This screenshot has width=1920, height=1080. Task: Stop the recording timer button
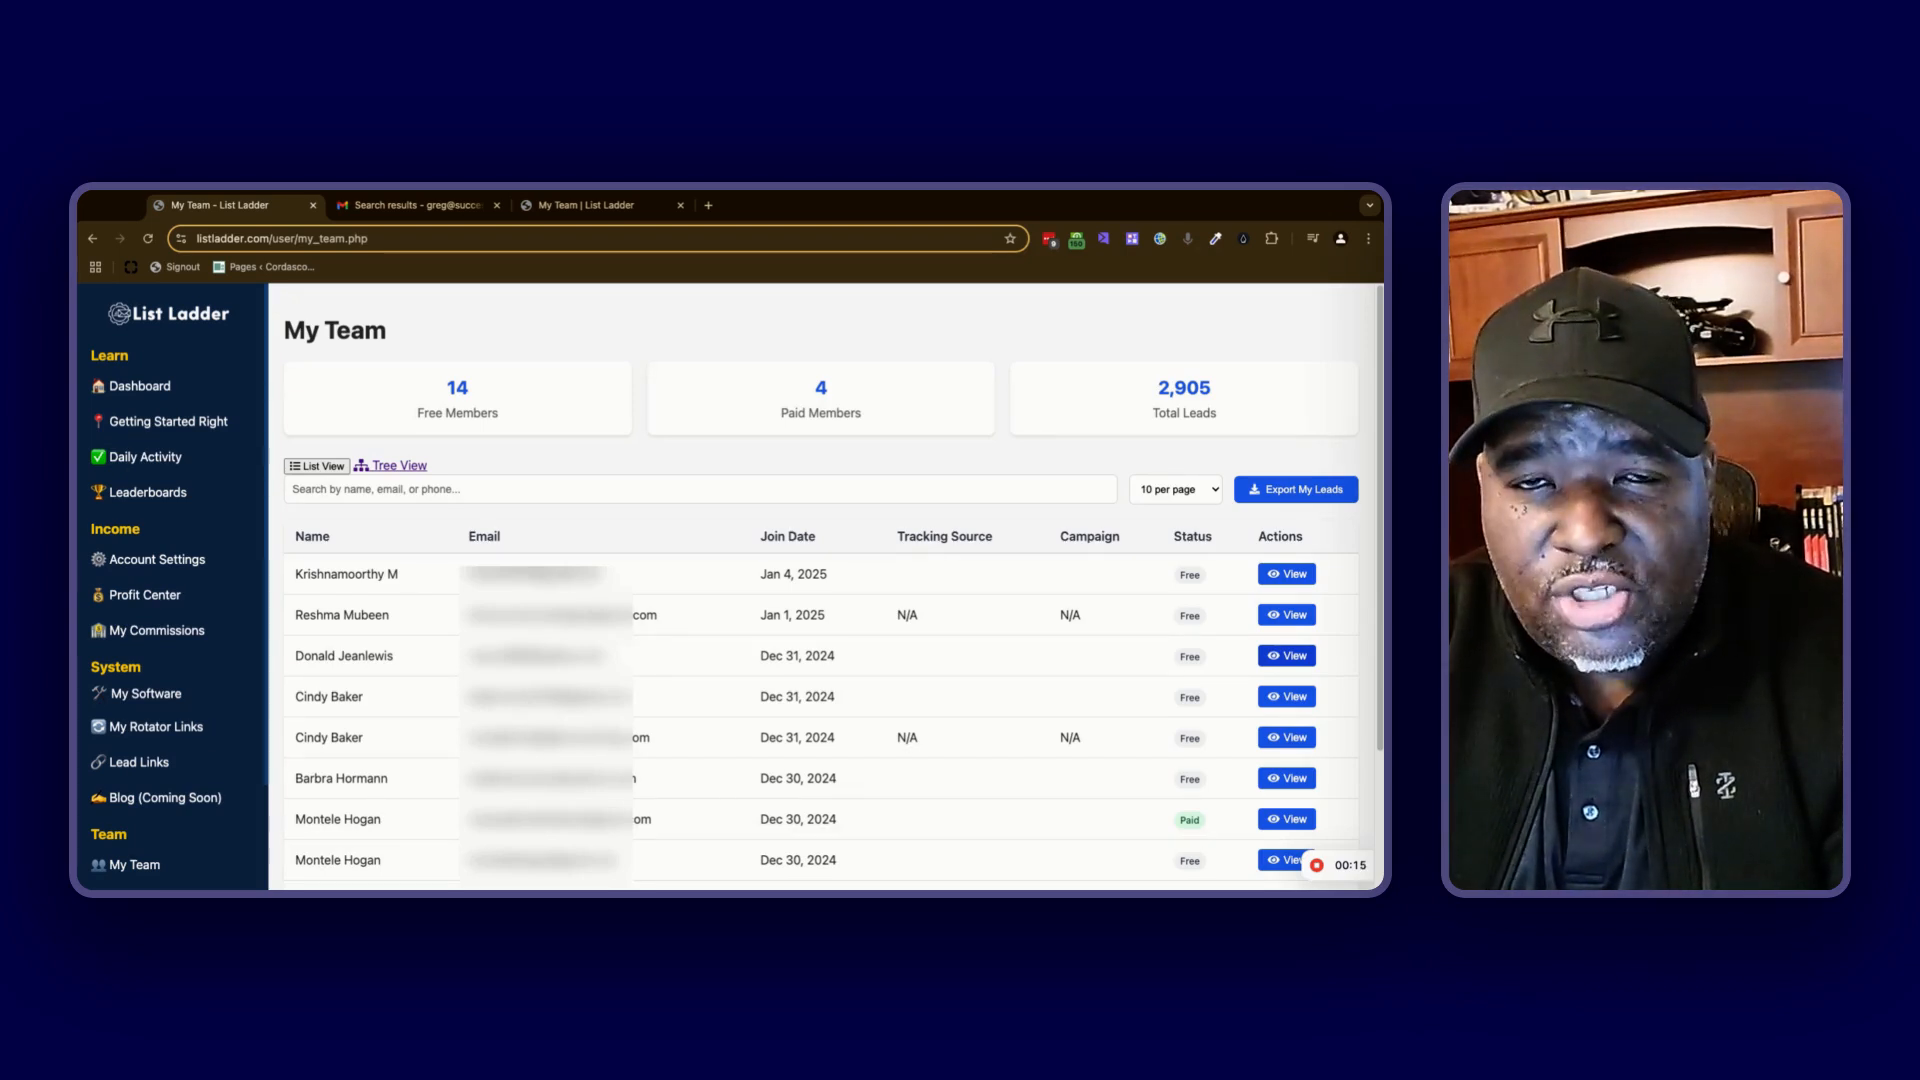click(x=1317, y=865)
